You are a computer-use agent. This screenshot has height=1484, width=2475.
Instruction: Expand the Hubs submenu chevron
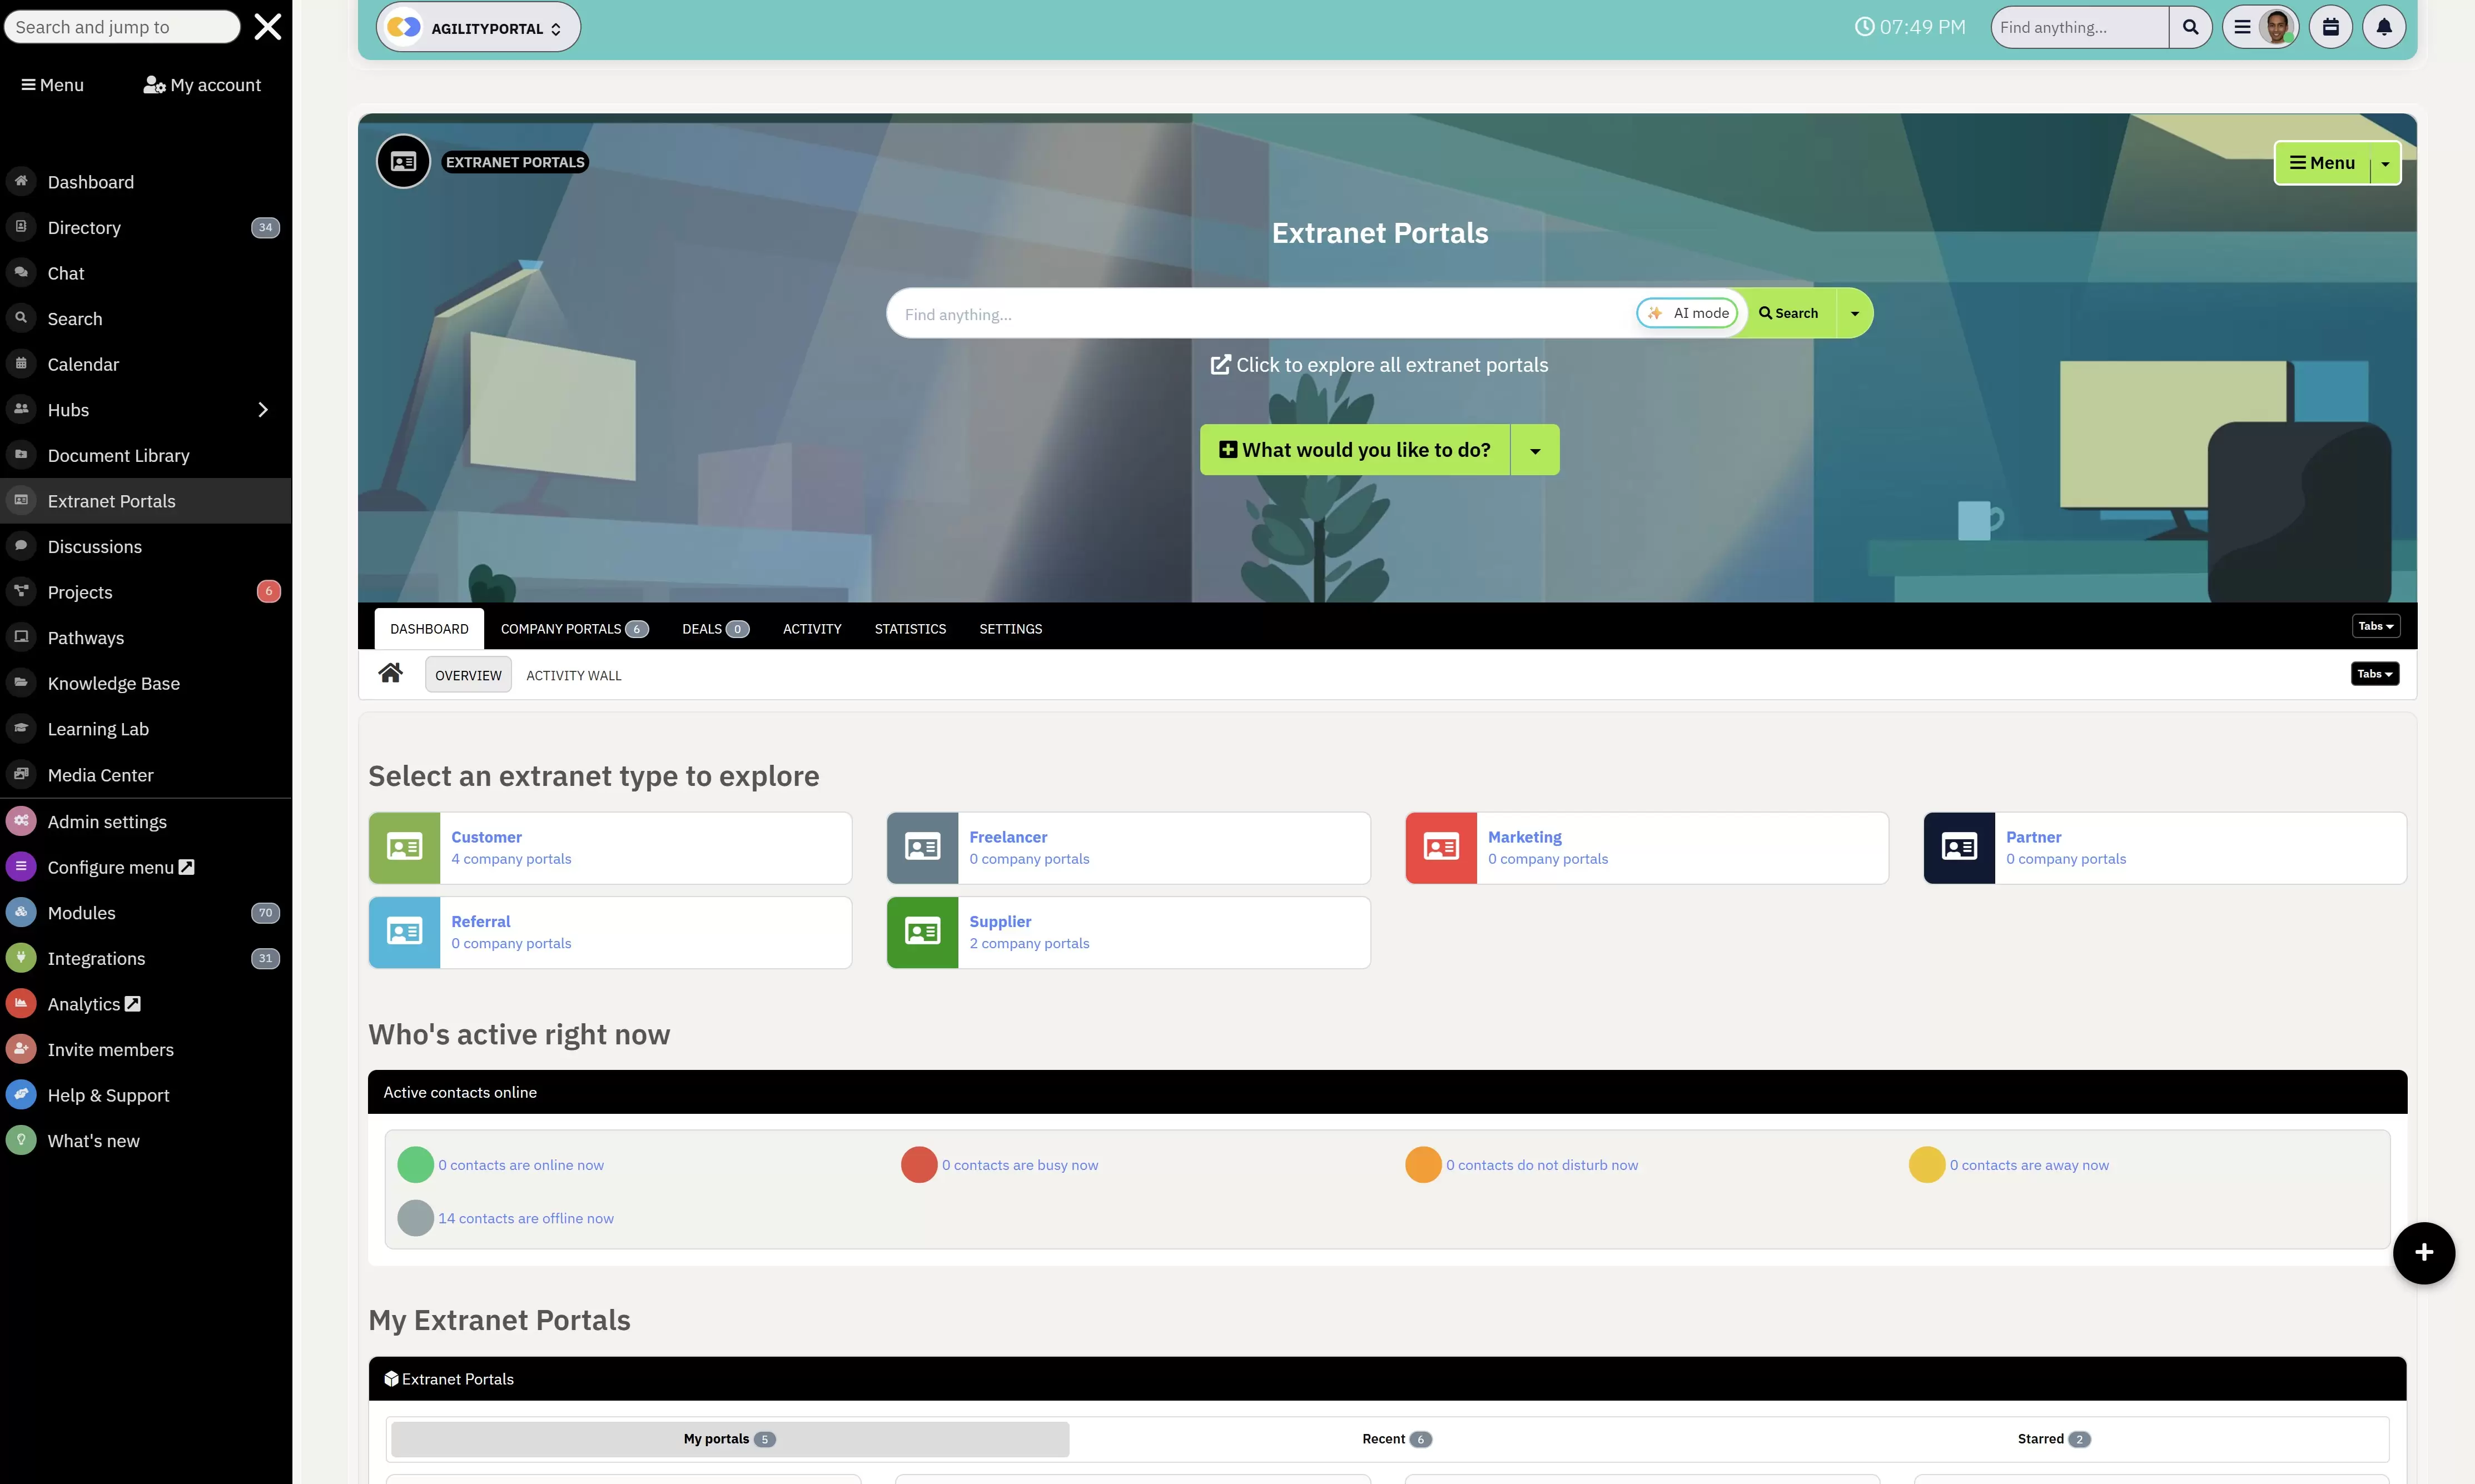(263, 410)
